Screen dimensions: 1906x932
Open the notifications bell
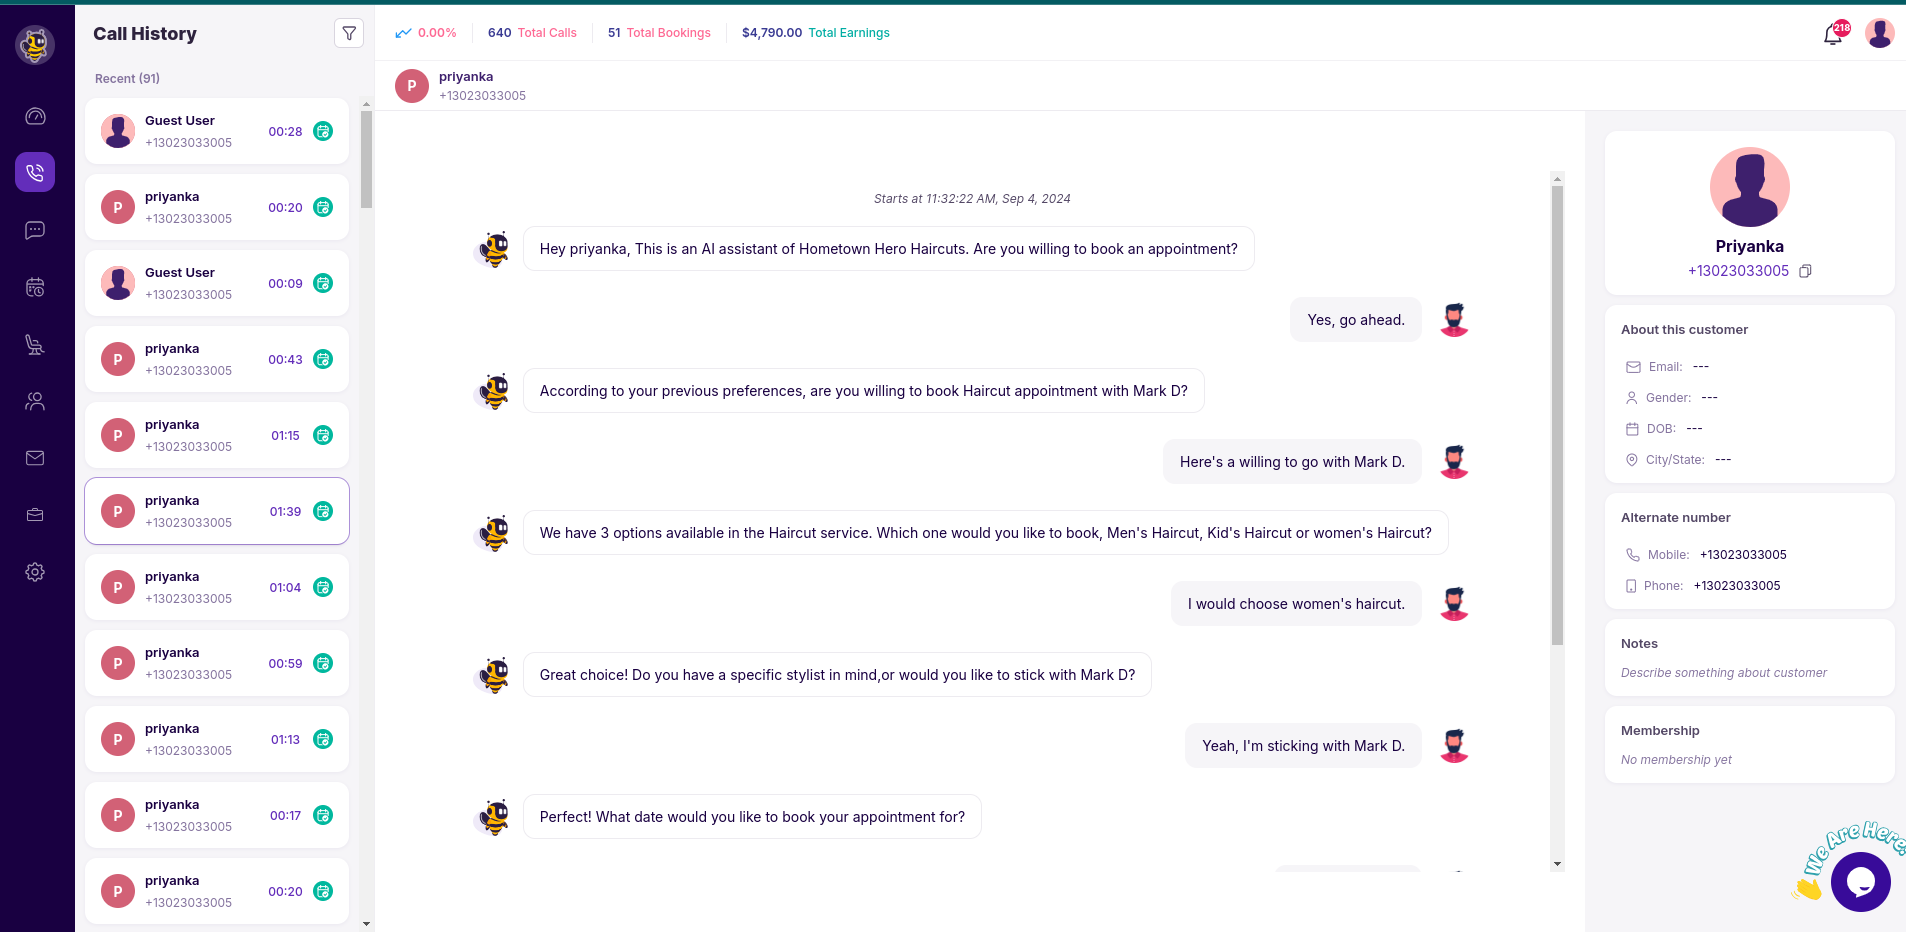tap(1832, 35)
